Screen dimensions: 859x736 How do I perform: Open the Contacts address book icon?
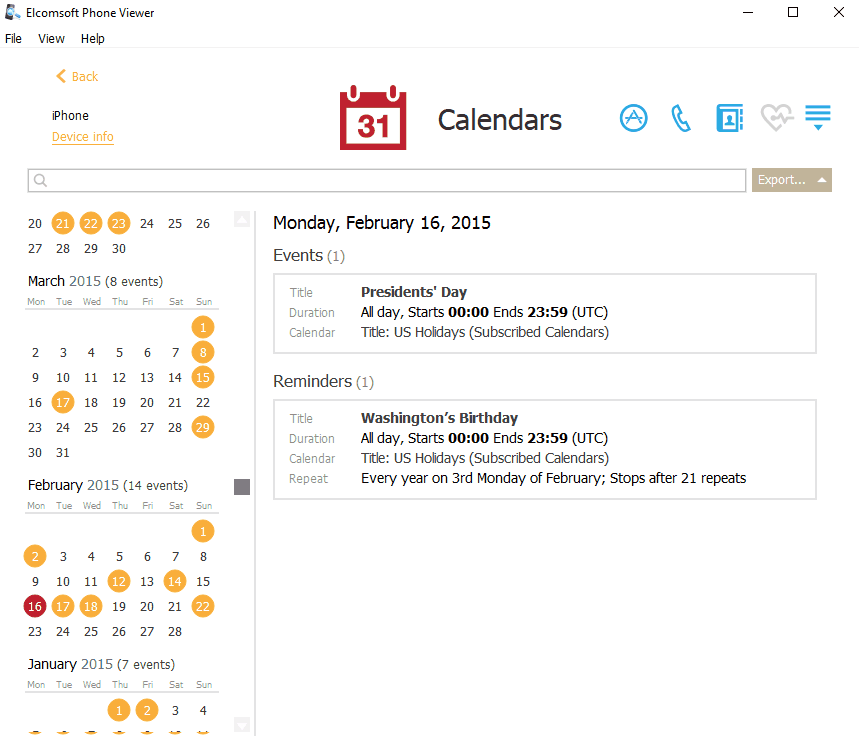730,118
